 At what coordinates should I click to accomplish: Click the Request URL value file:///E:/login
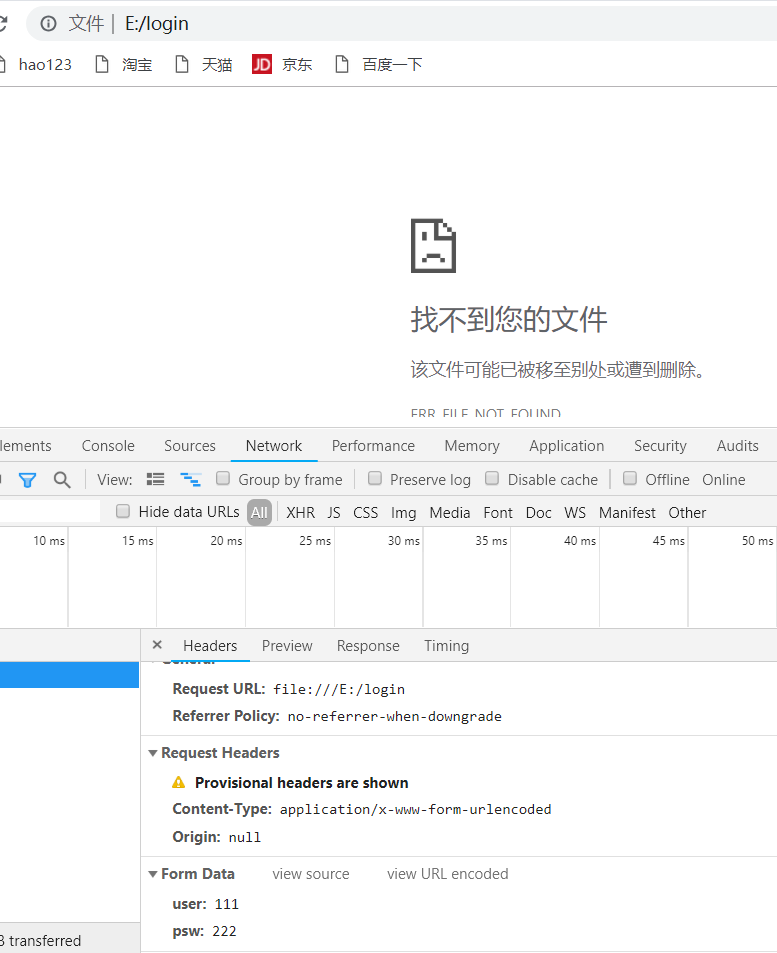(x=339, y=689)
